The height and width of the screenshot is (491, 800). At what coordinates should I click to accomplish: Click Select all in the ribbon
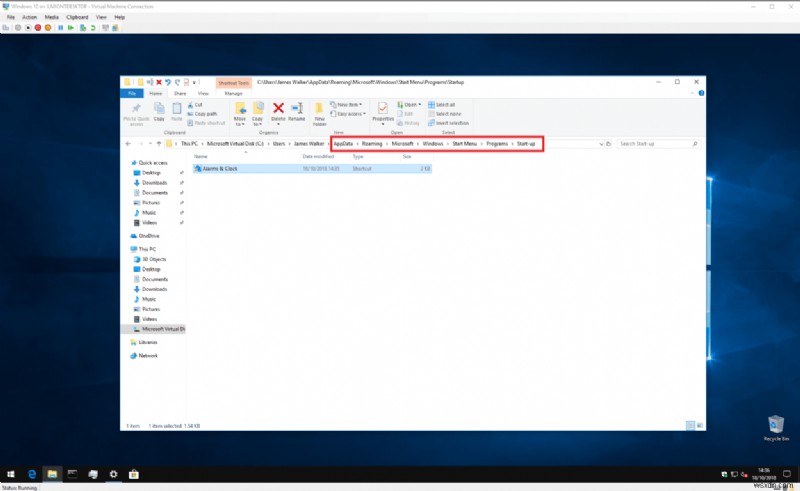click(441, 105)
